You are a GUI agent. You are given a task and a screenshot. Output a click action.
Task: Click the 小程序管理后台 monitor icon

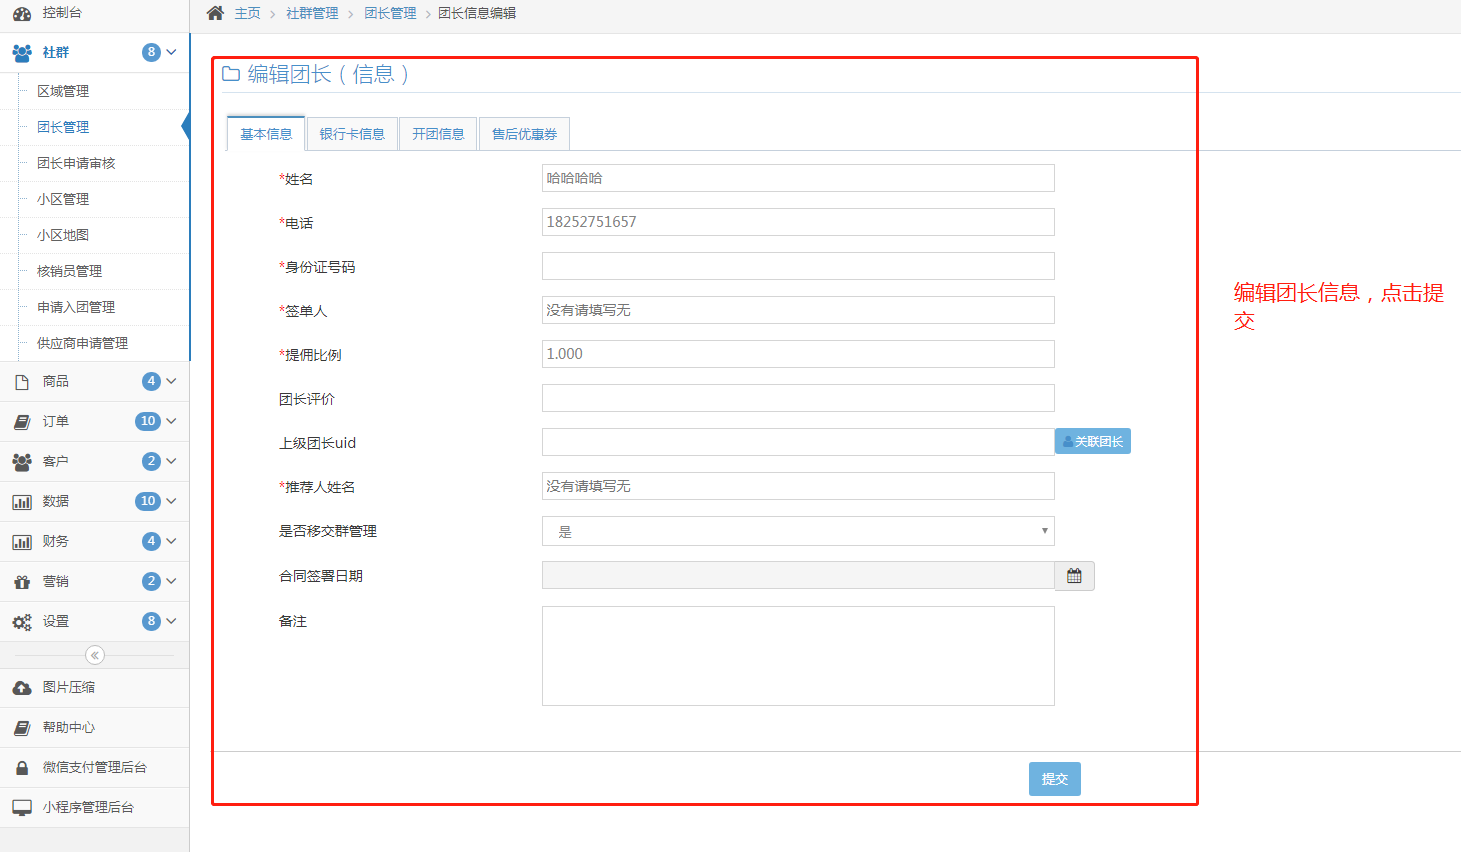(x=21, y=808)
